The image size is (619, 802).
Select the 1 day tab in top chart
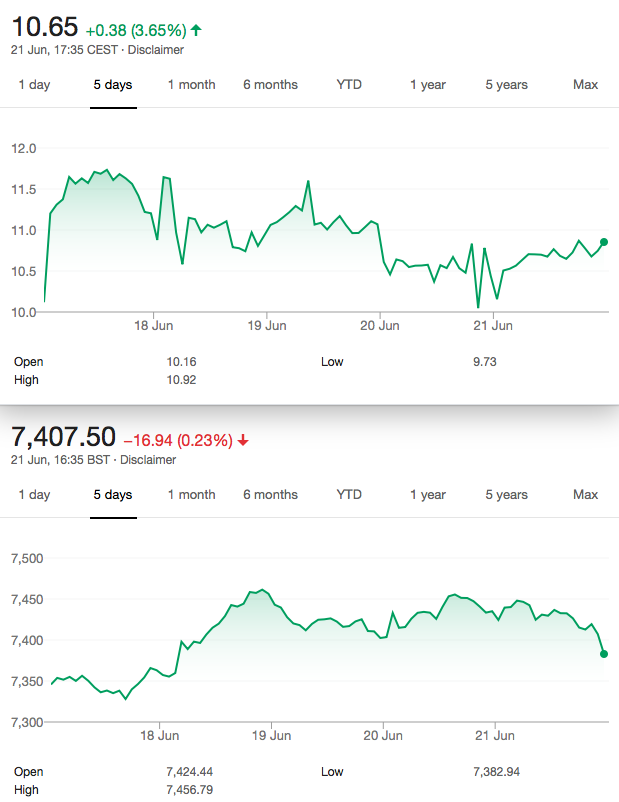[34, 84]
